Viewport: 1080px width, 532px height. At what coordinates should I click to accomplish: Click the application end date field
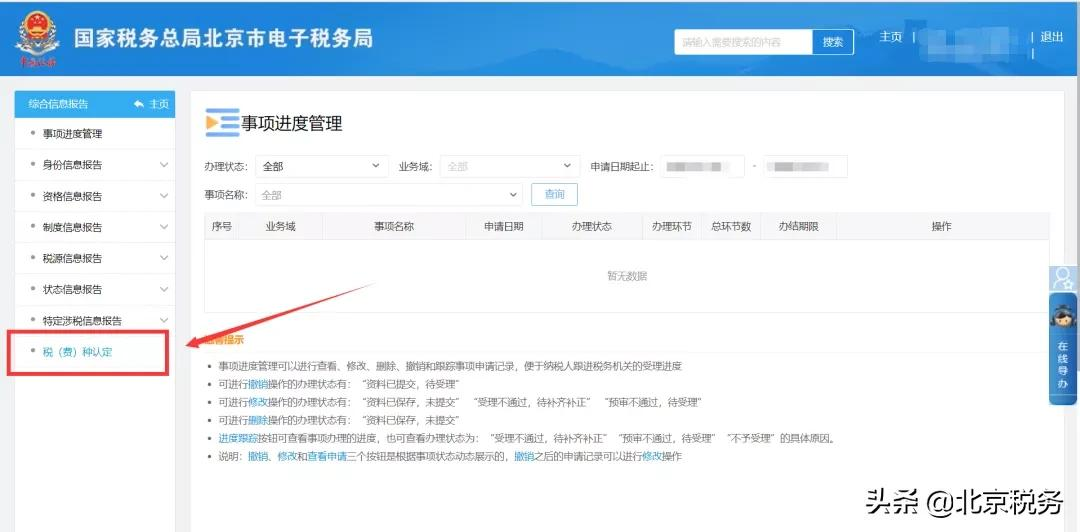point(805,166)
